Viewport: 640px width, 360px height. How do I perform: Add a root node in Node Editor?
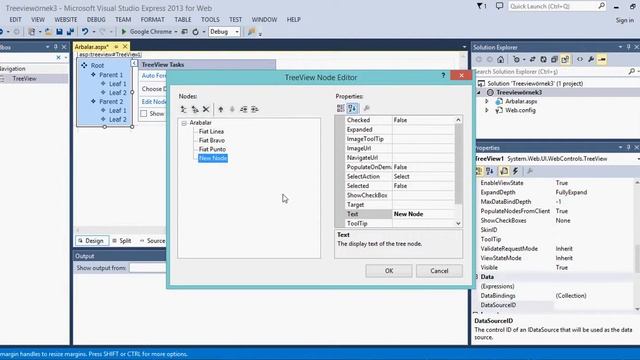[x=184, y=109]
